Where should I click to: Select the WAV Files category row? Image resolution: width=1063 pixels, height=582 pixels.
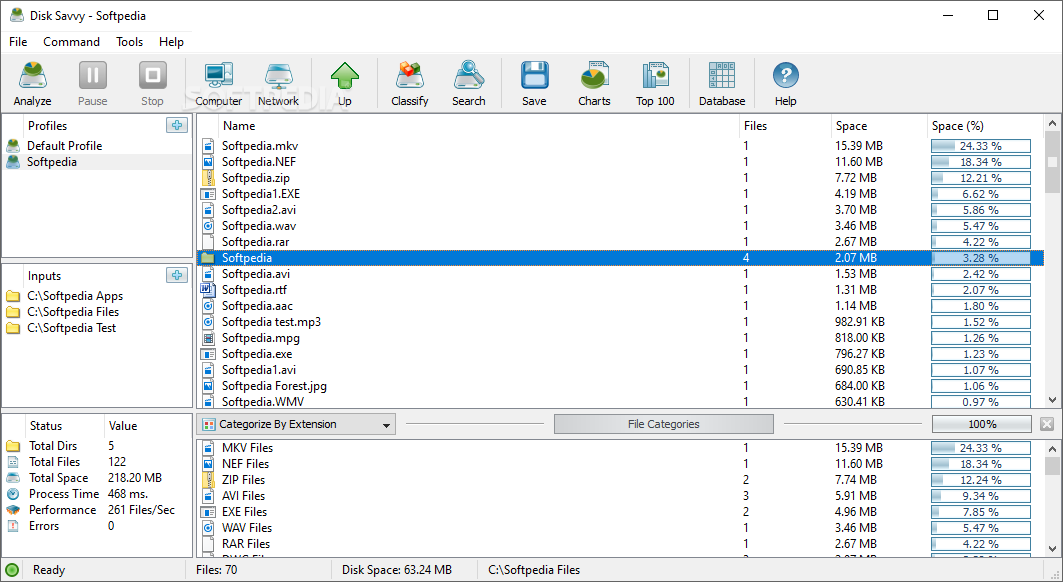(620, 528)
